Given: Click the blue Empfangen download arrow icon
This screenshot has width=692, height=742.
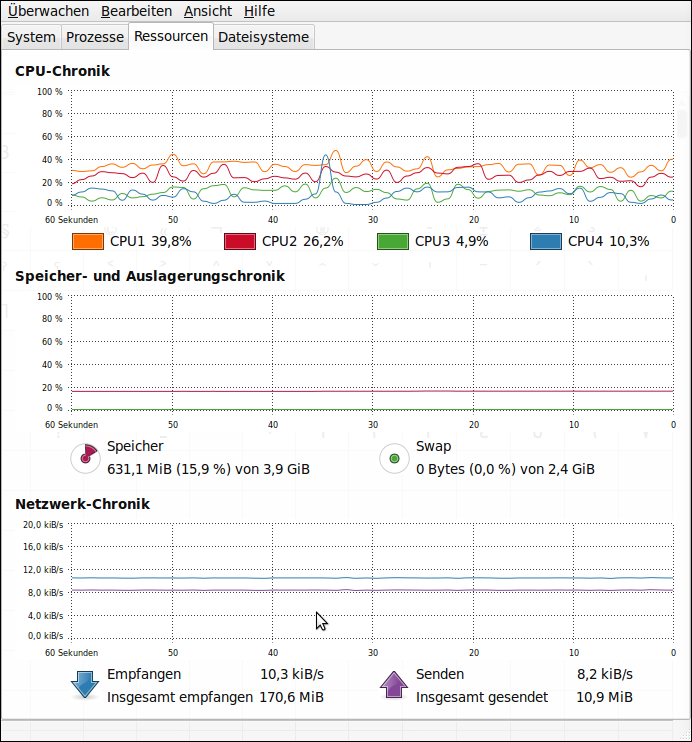Looking at the screenshot, I should [85, 685].
